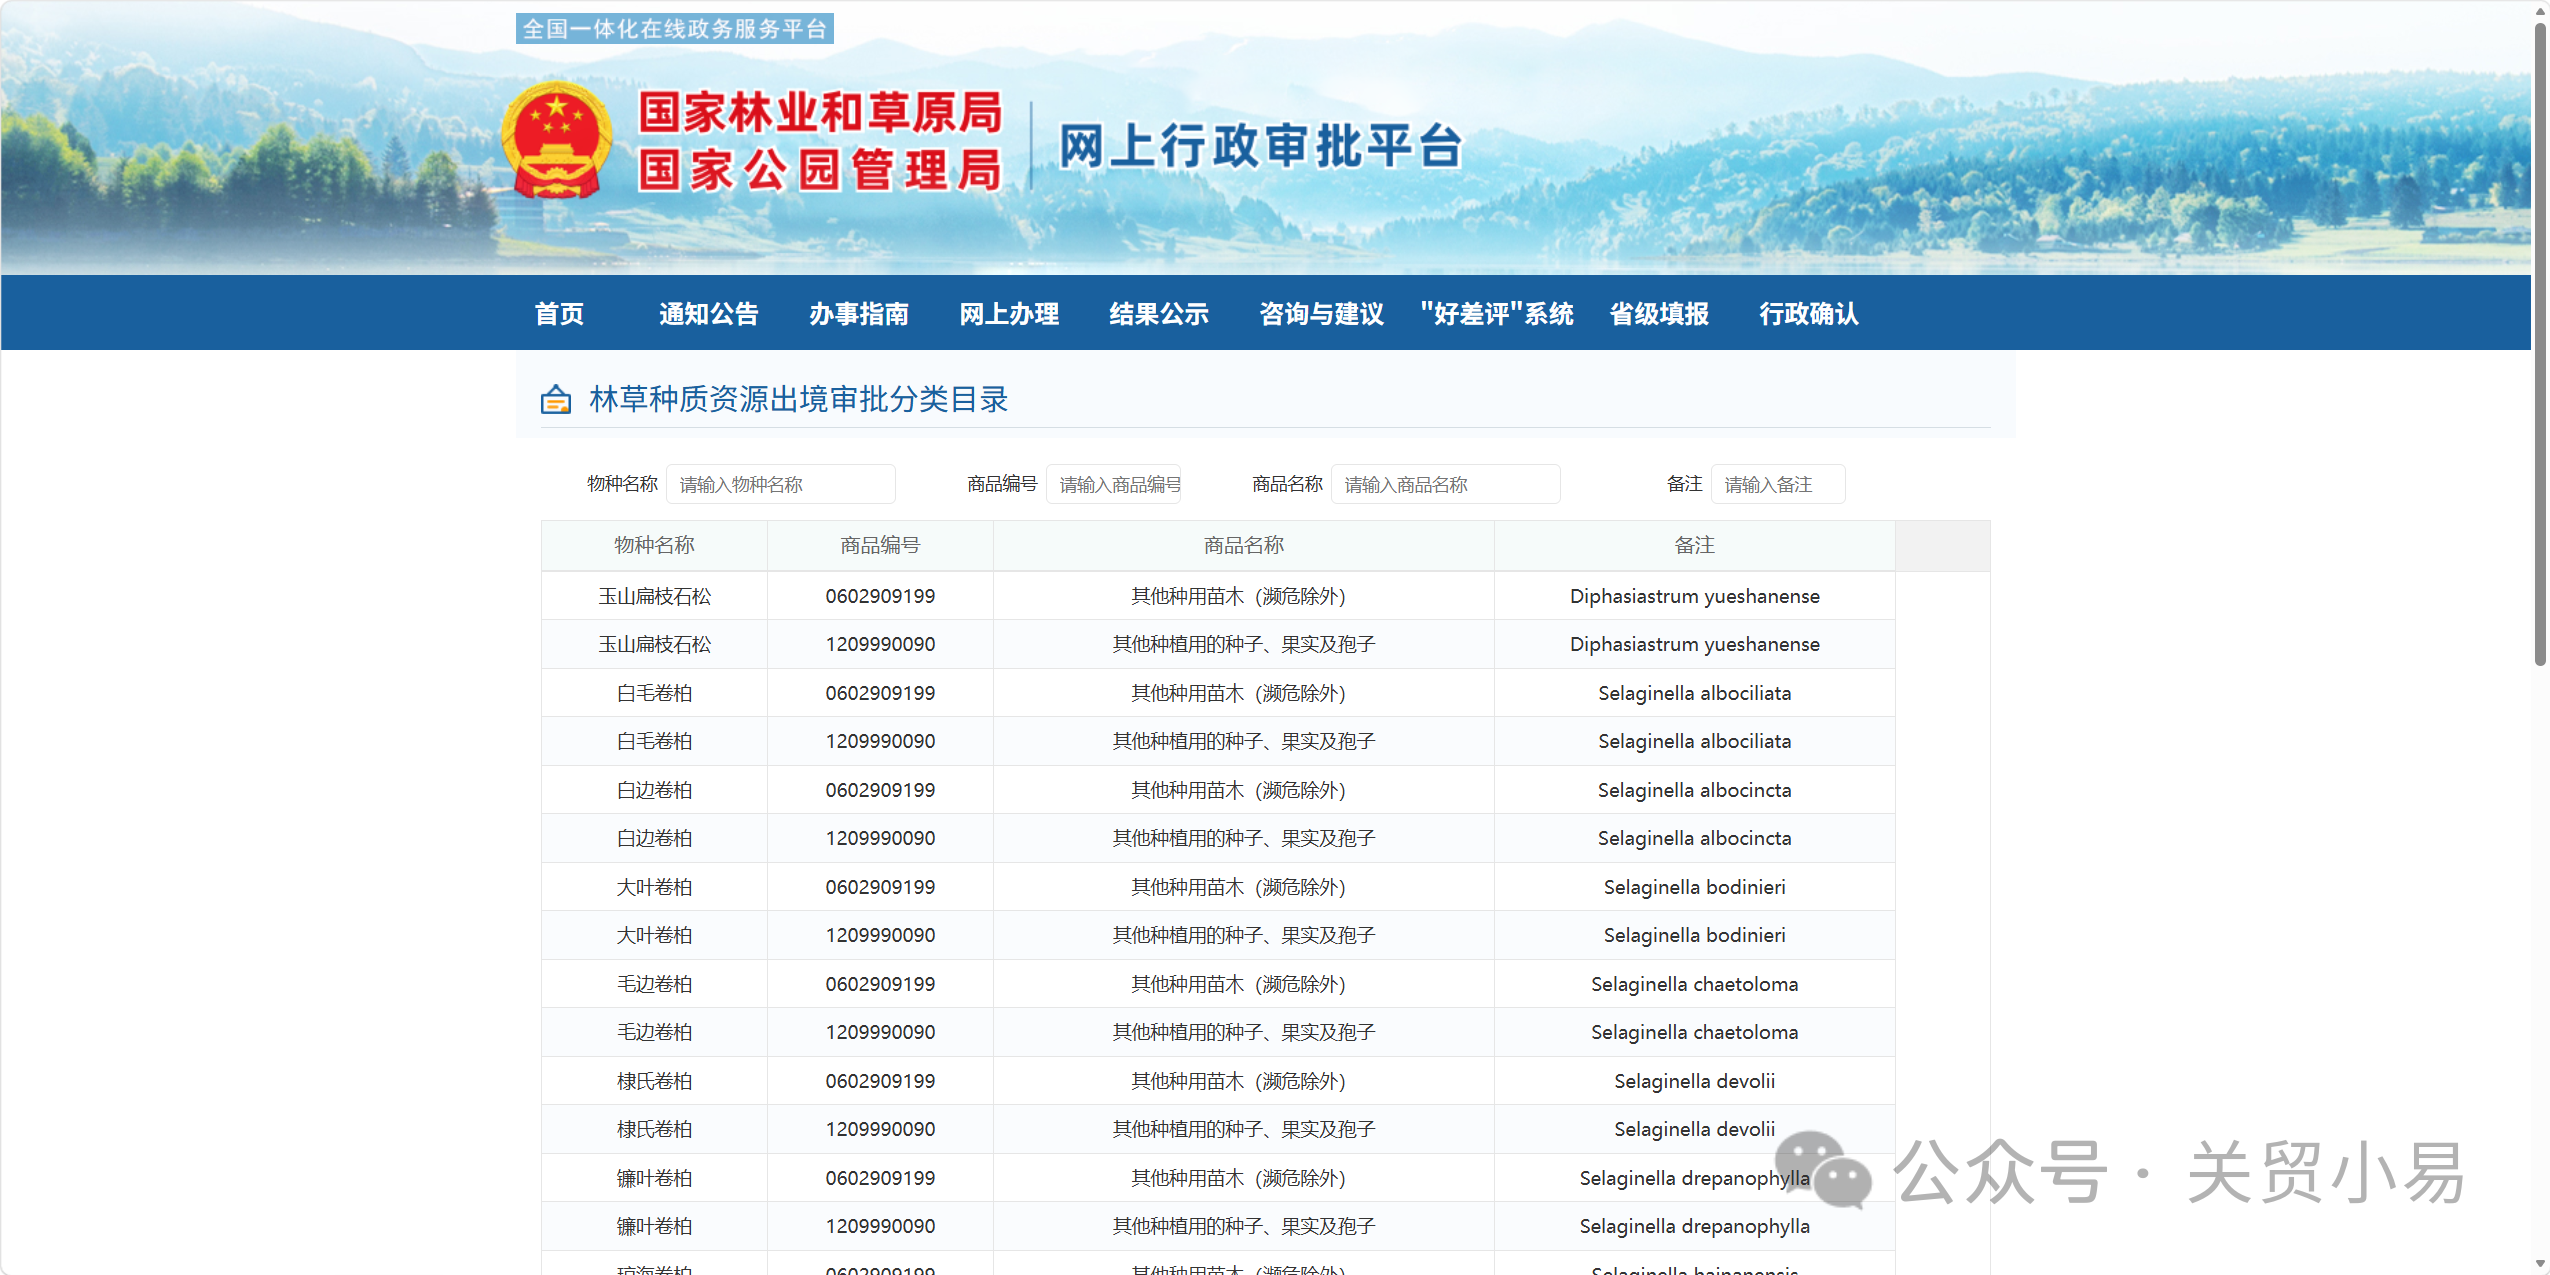Click the 网上行政审批平台 banner title
The width and height of the screenshot is (2550, 1275).
1261,146
